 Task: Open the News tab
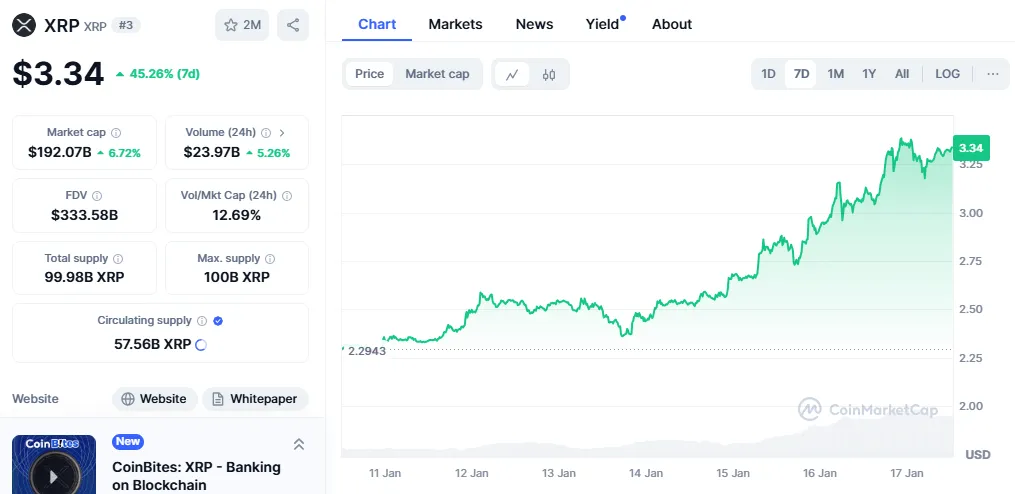534,24
